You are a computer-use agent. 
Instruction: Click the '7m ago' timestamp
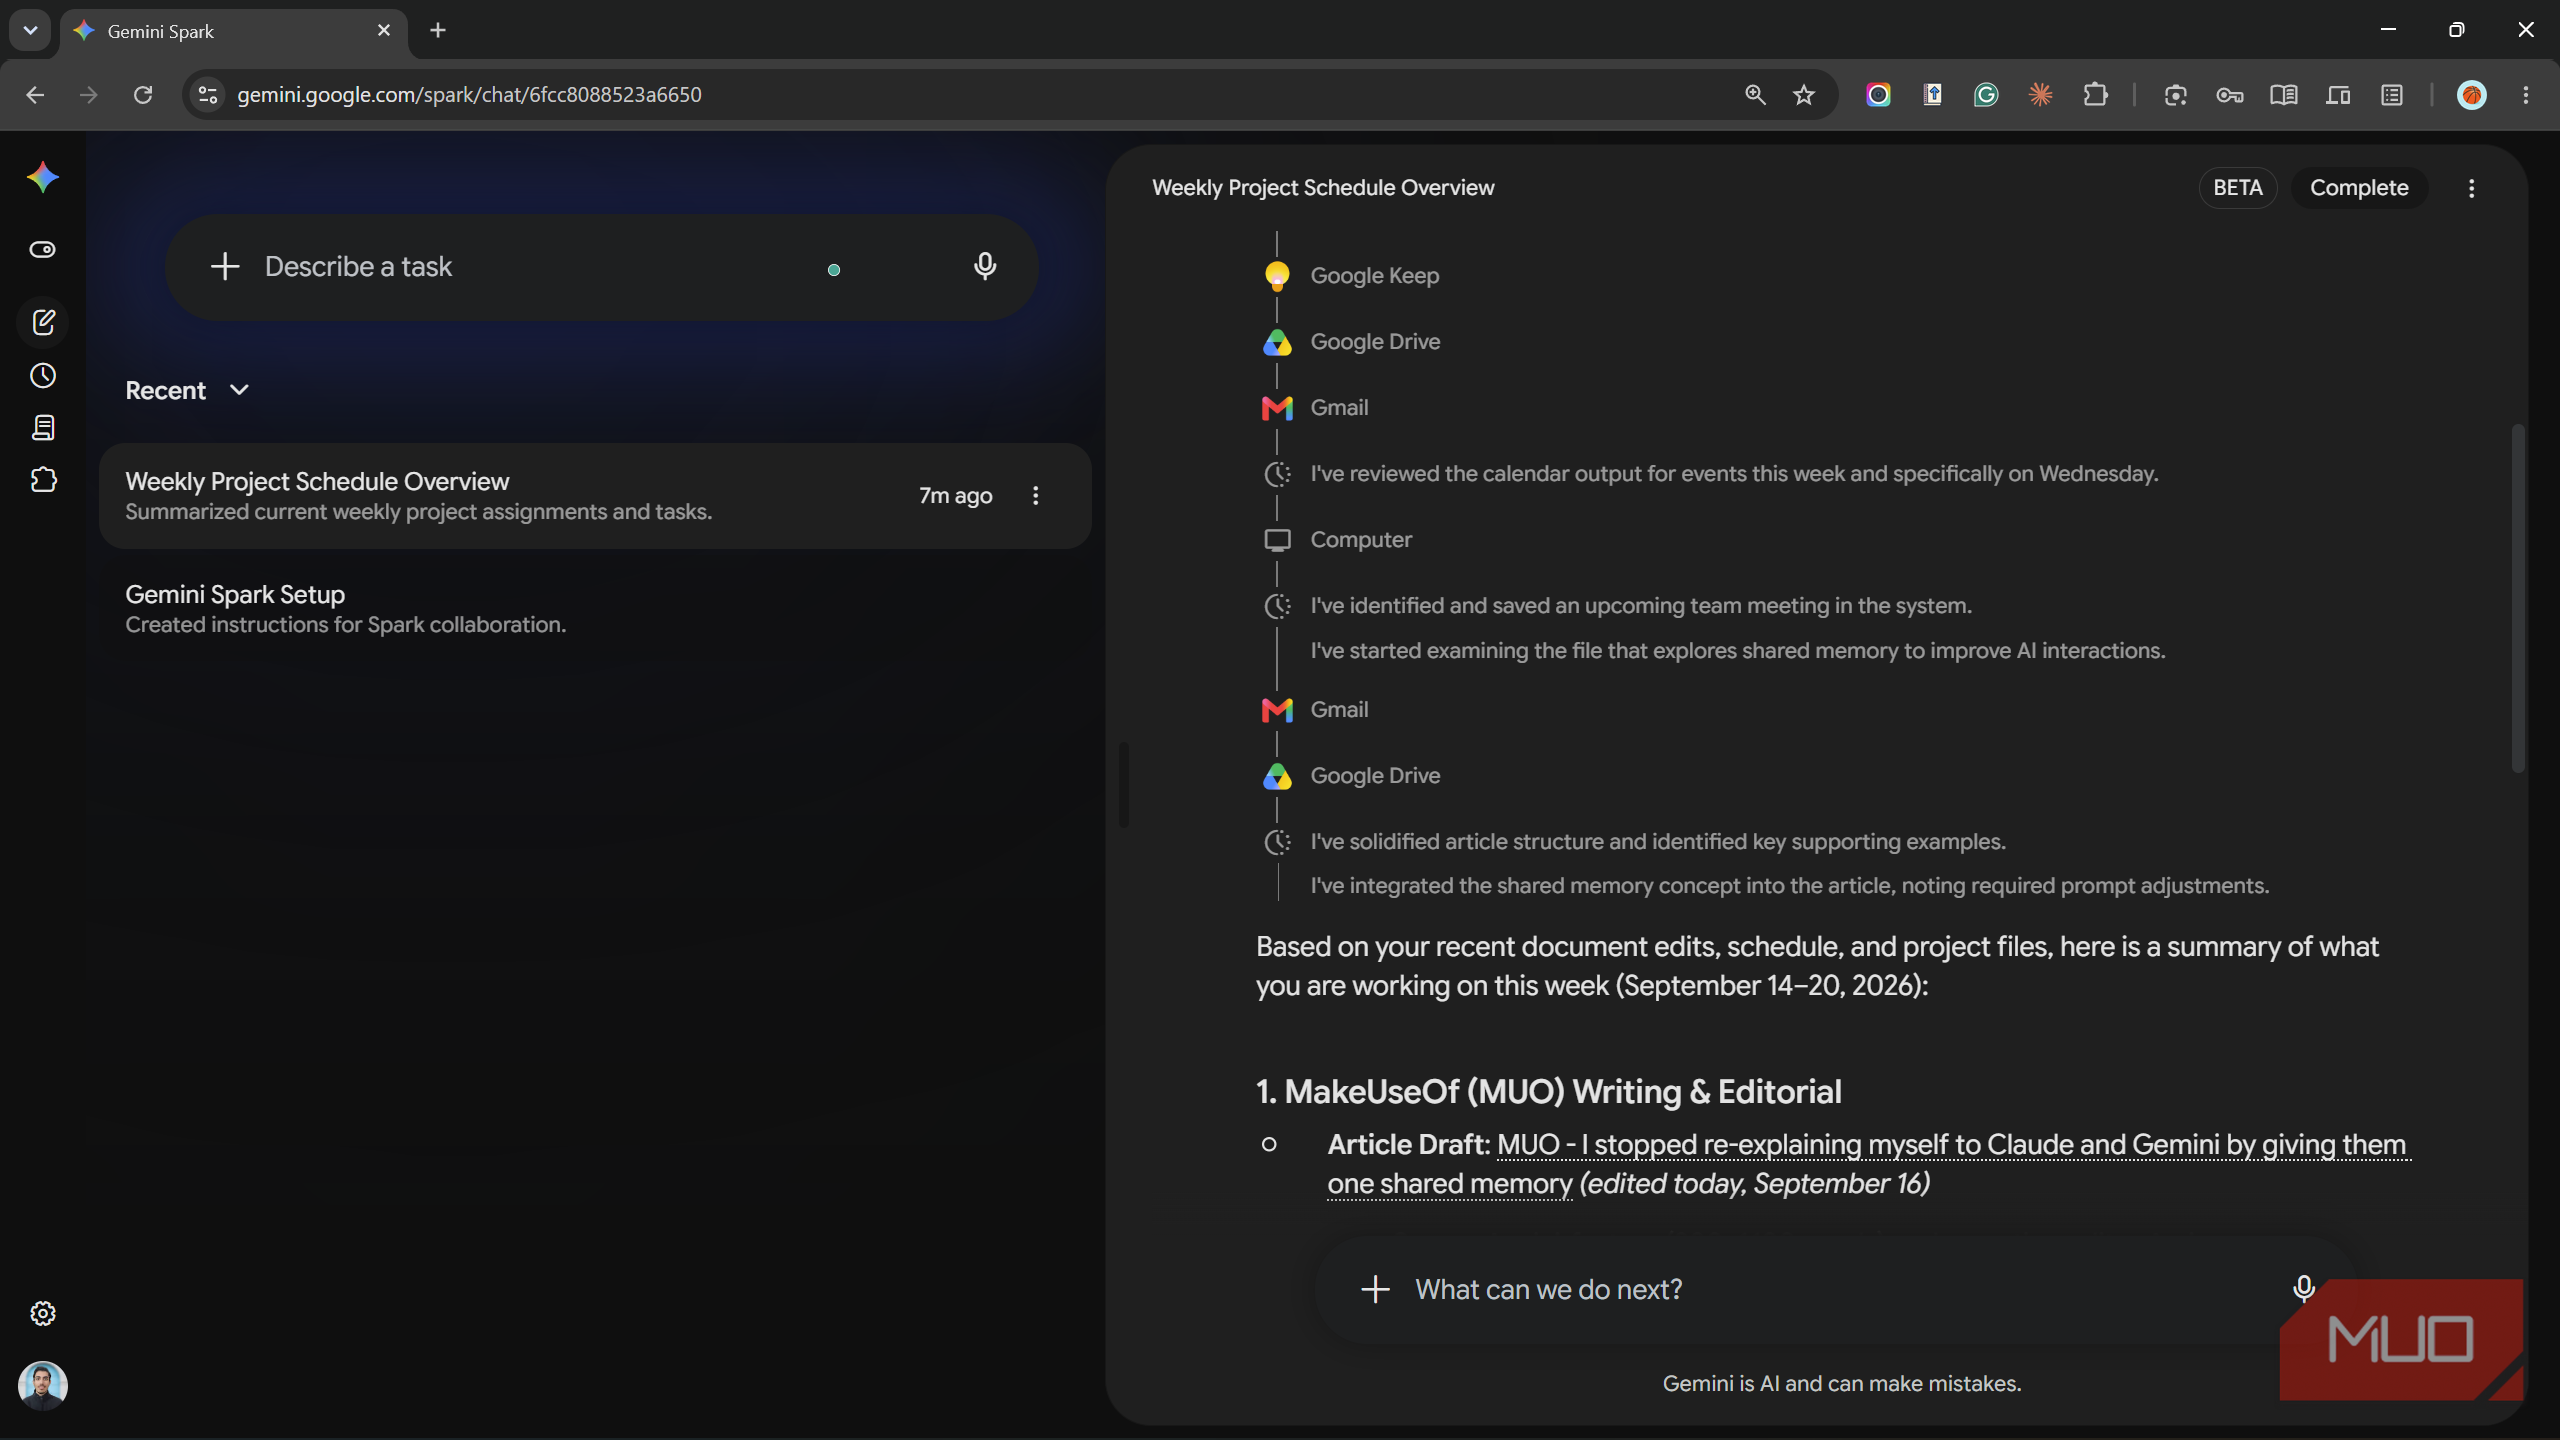[x=955, y=495]
